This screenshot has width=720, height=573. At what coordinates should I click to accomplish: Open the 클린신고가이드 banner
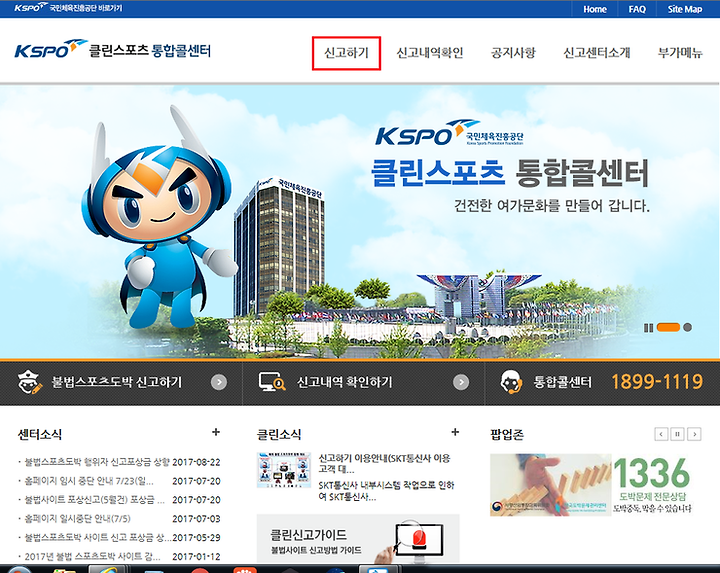pos(358,539)
